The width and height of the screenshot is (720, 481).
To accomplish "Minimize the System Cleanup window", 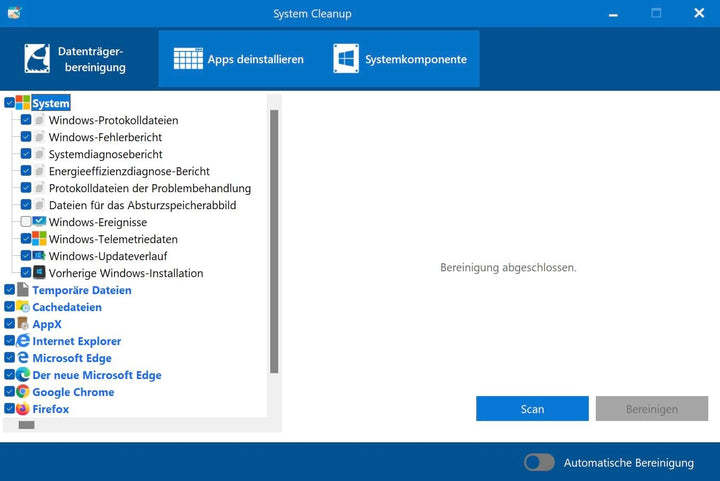I will (613, 13).
